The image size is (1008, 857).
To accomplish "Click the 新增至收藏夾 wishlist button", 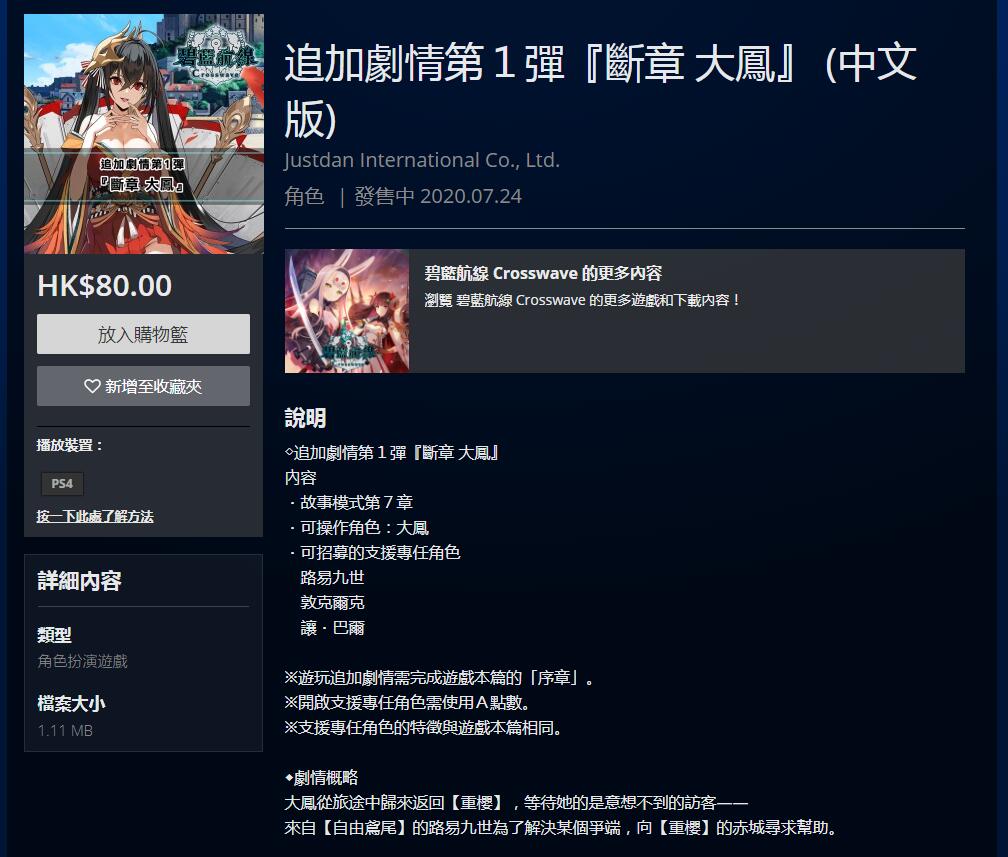I will (143, 386).
